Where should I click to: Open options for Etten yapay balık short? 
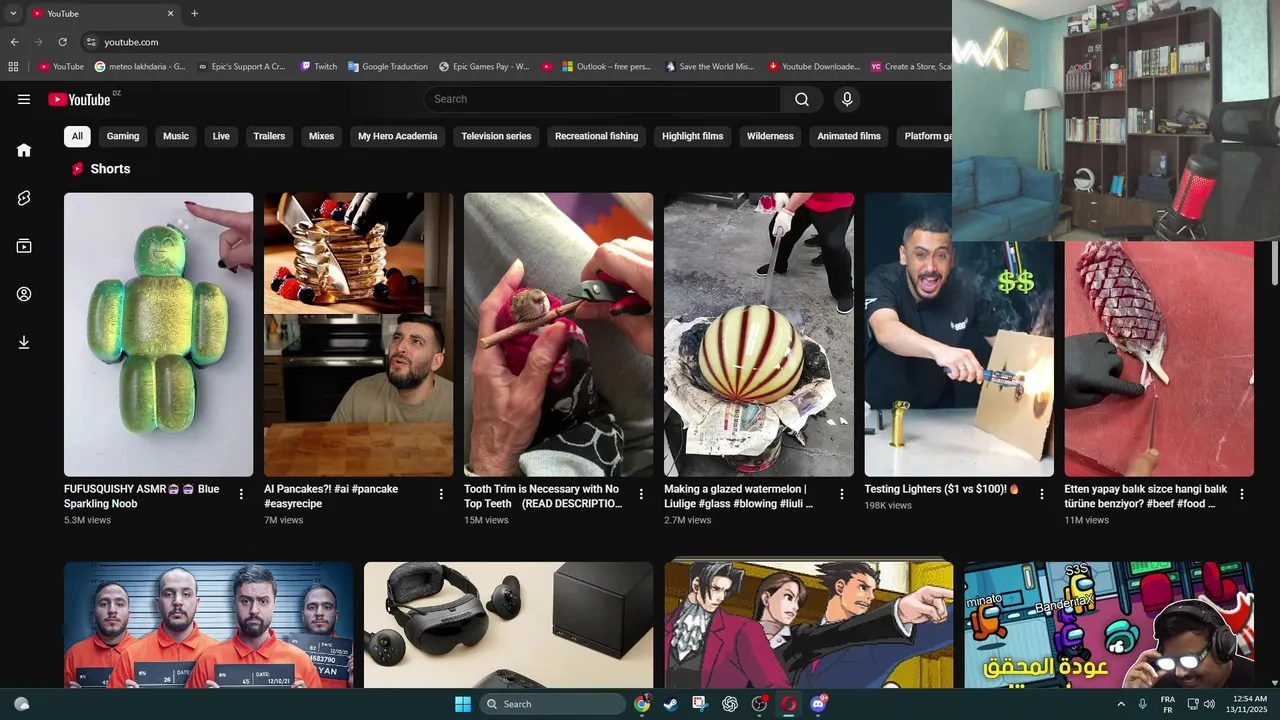click(1241, 494)
